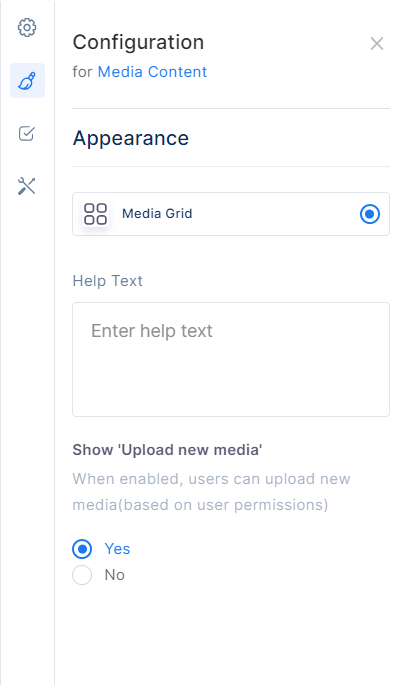The width and height of the screenshot is (407, 685).
Task: Click the Configuration panel title
Action: tap(138, 42)
